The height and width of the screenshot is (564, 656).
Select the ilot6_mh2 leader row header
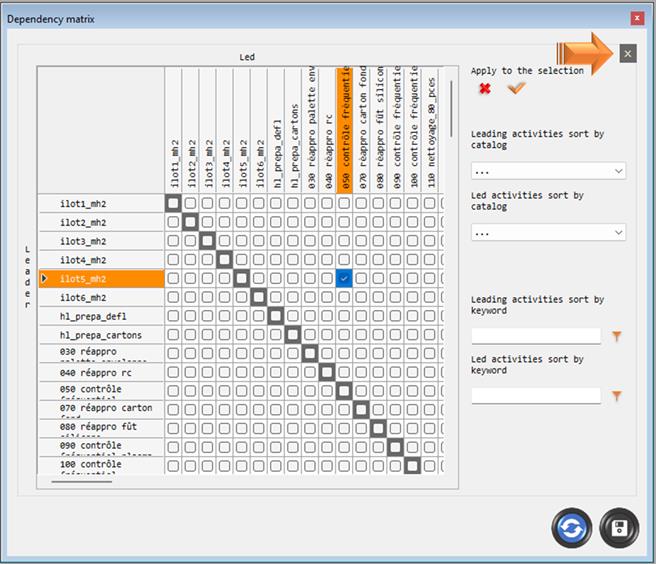[101, 297]
